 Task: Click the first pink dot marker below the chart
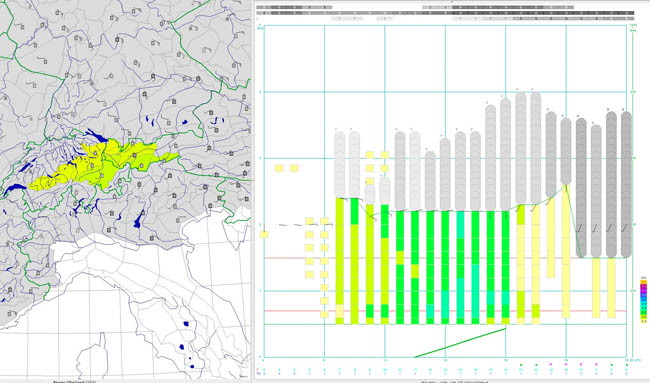[551, 364]
